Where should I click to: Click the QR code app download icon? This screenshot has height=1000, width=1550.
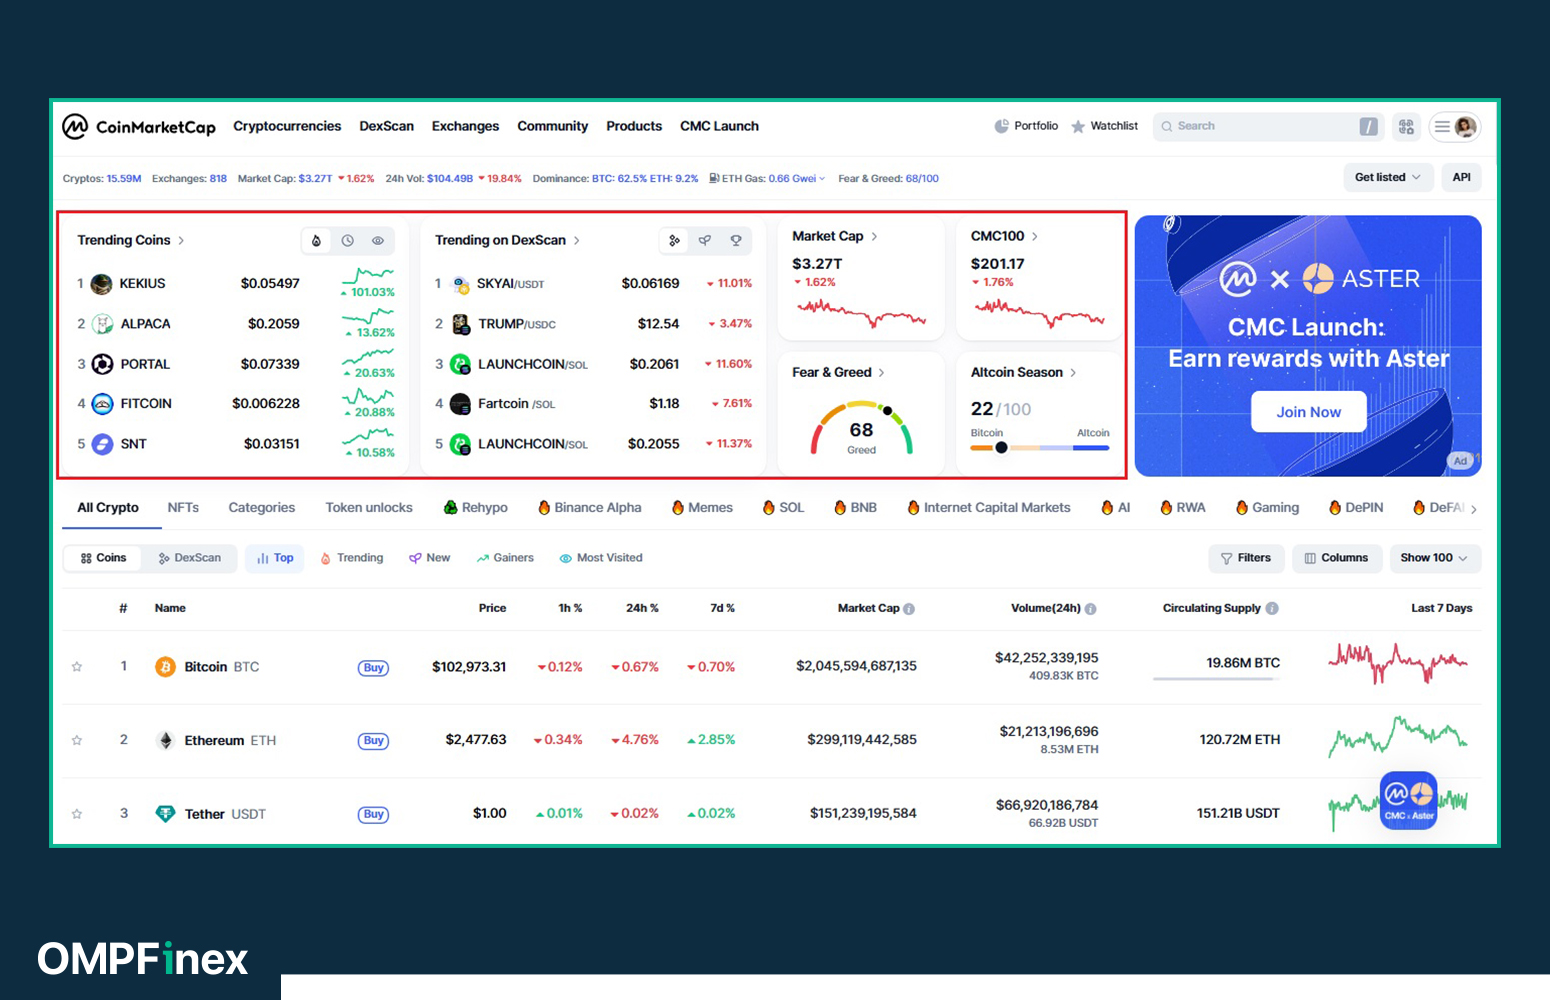(1406, 126)
